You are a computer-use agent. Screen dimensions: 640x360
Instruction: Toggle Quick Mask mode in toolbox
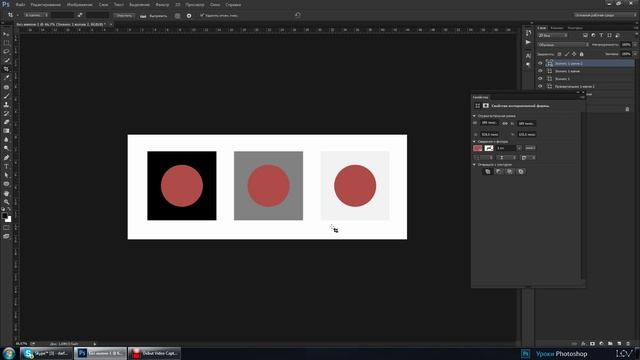pyautogui.click(x=6, y=228)
